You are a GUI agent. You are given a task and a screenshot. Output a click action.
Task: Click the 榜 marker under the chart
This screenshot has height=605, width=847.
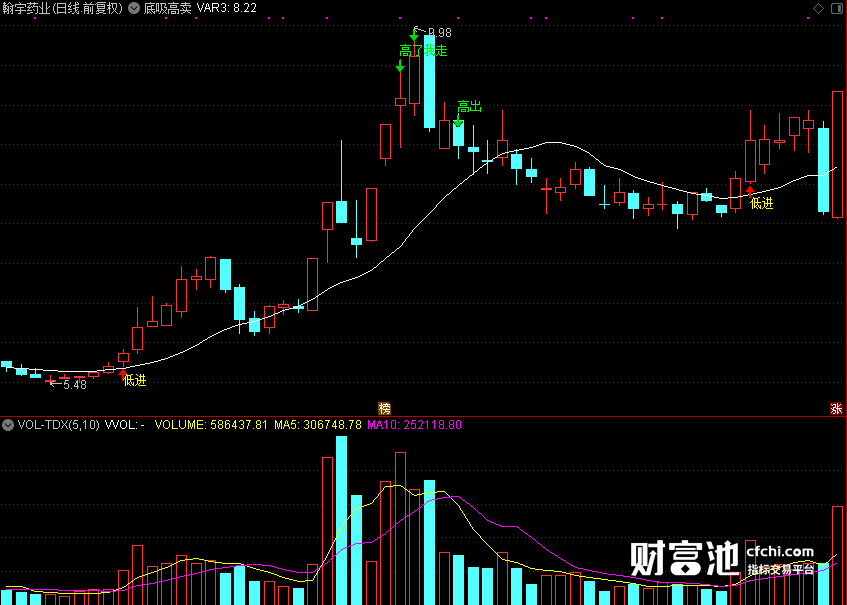(384, 408)
